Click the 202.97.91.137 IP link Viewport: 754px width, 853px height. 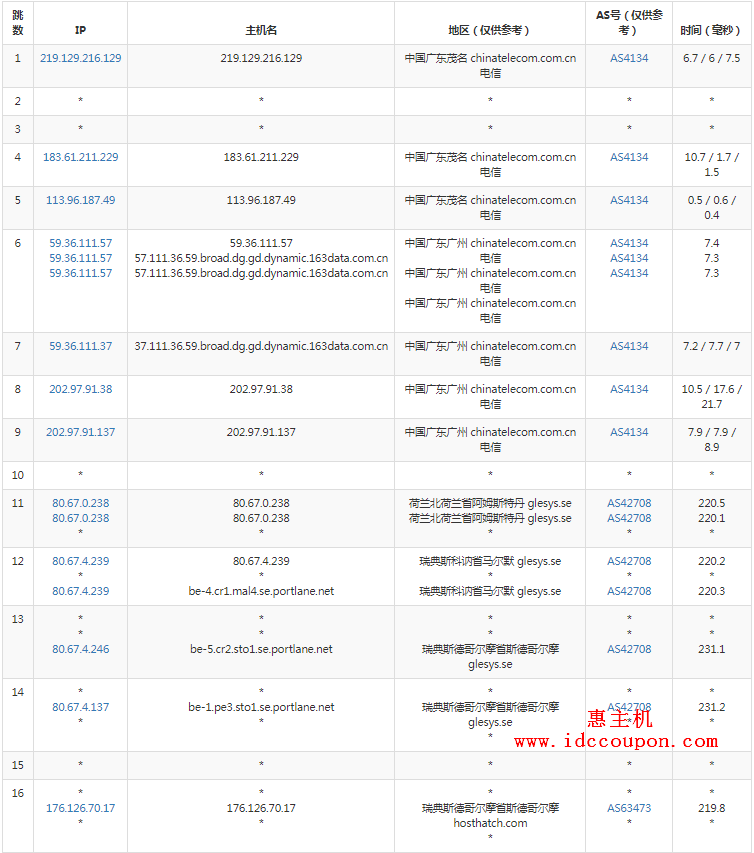pyautogui.click(x=80, y=432)
